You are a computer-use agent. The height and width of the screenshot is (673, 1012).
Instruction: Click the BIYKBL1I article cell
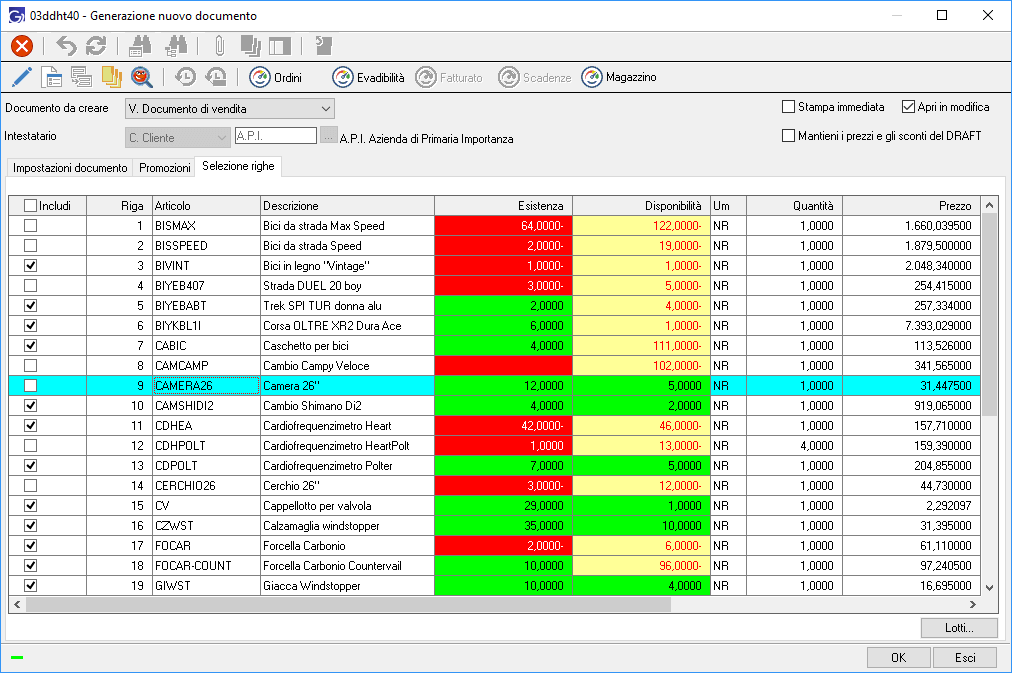206,326
